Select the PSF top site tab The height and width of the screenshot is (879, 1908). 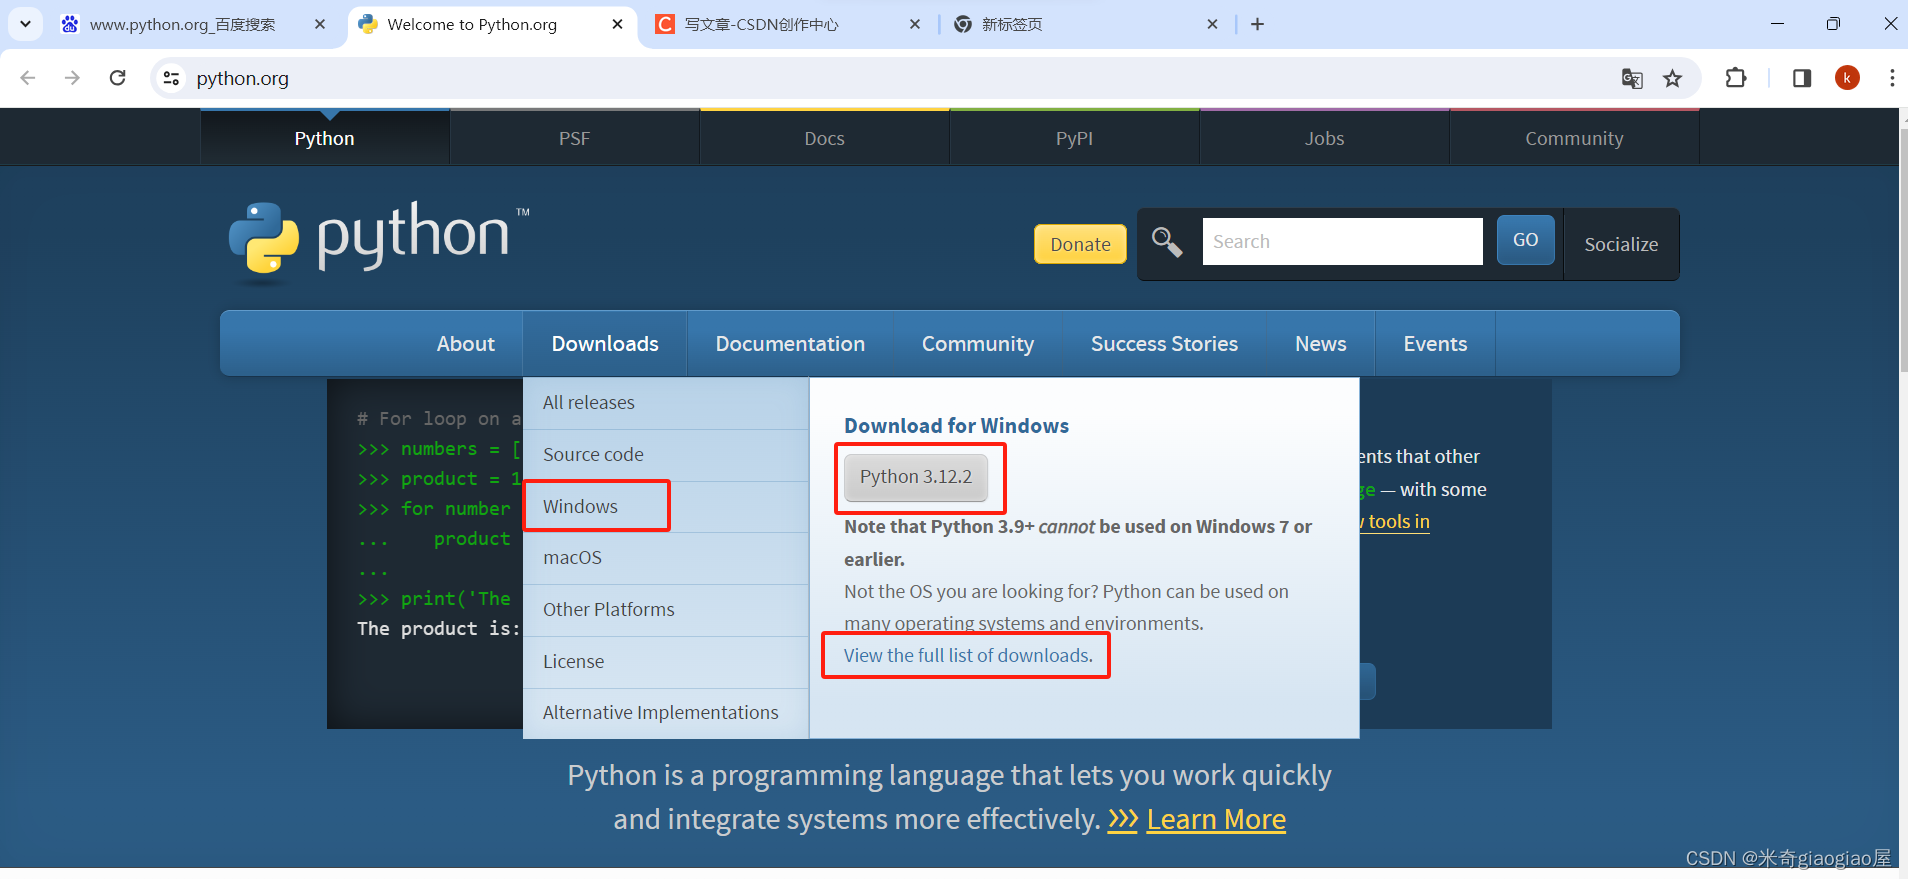click(x=575, y=138)
